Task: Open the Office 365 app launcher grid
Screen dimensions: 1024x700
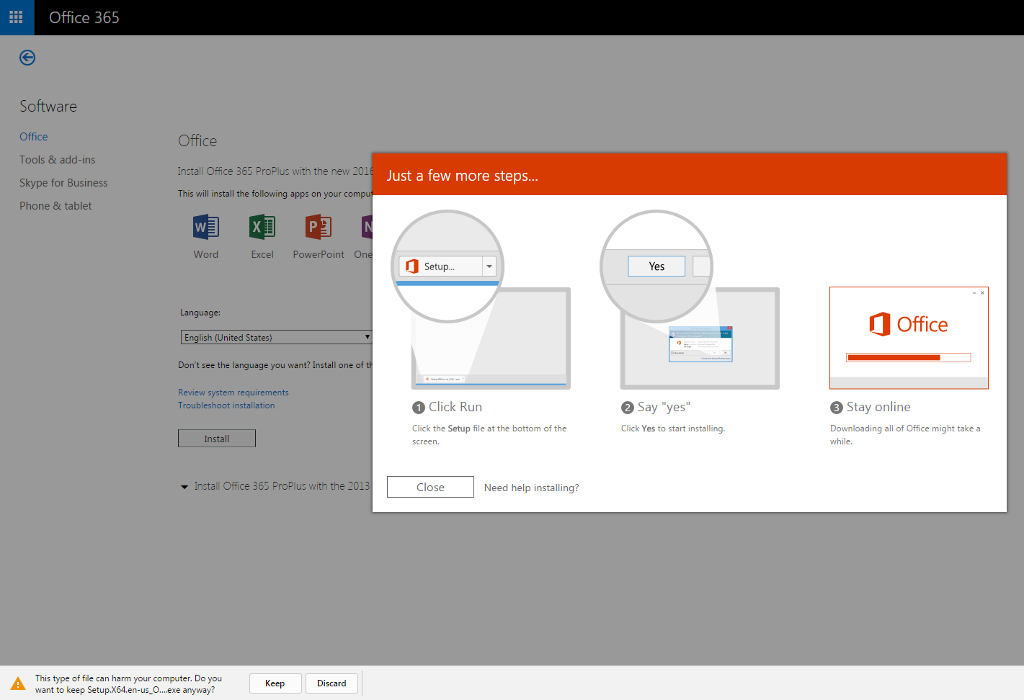Action: click(16, 17)
